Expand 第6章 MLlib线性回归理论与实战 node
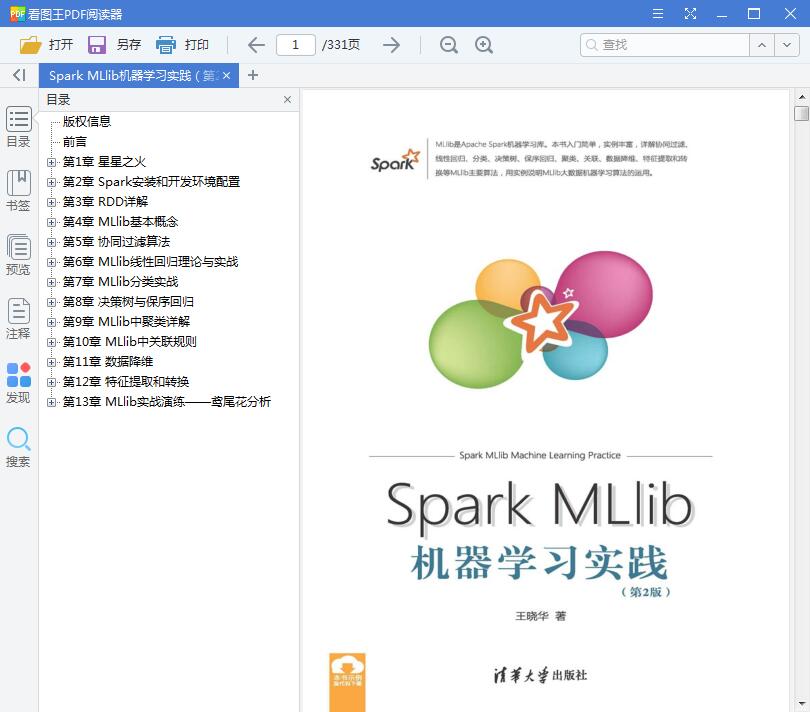The image size is (810, 712). point(51,262)
